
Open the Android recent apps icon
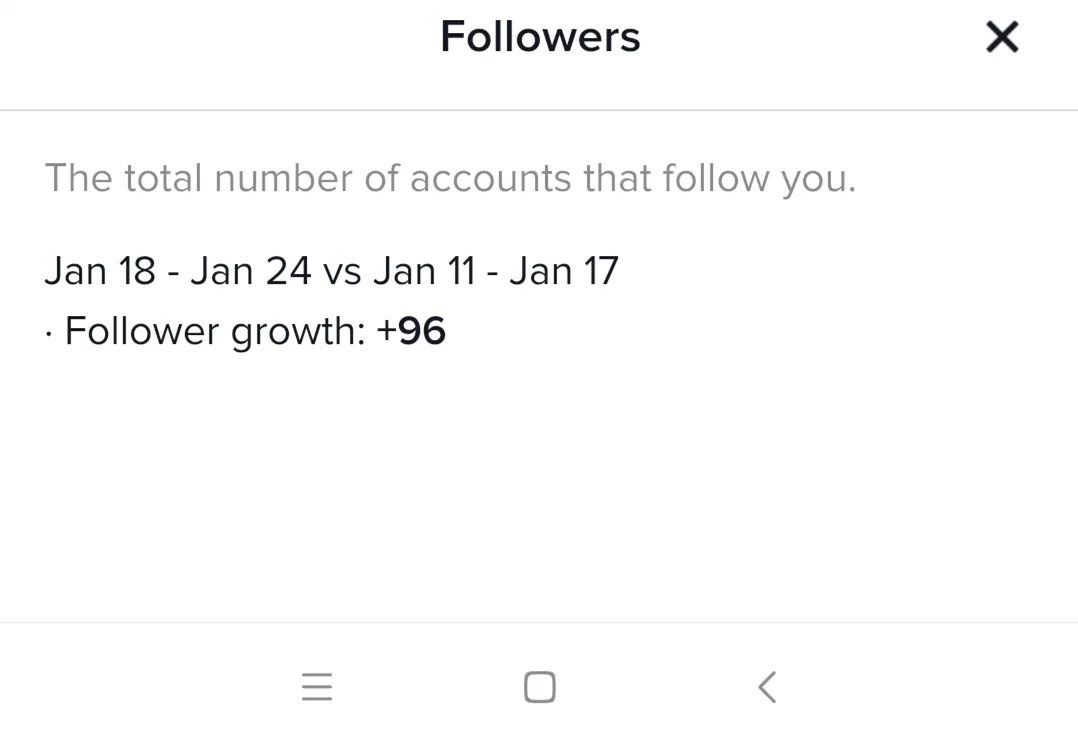(317, 687)
